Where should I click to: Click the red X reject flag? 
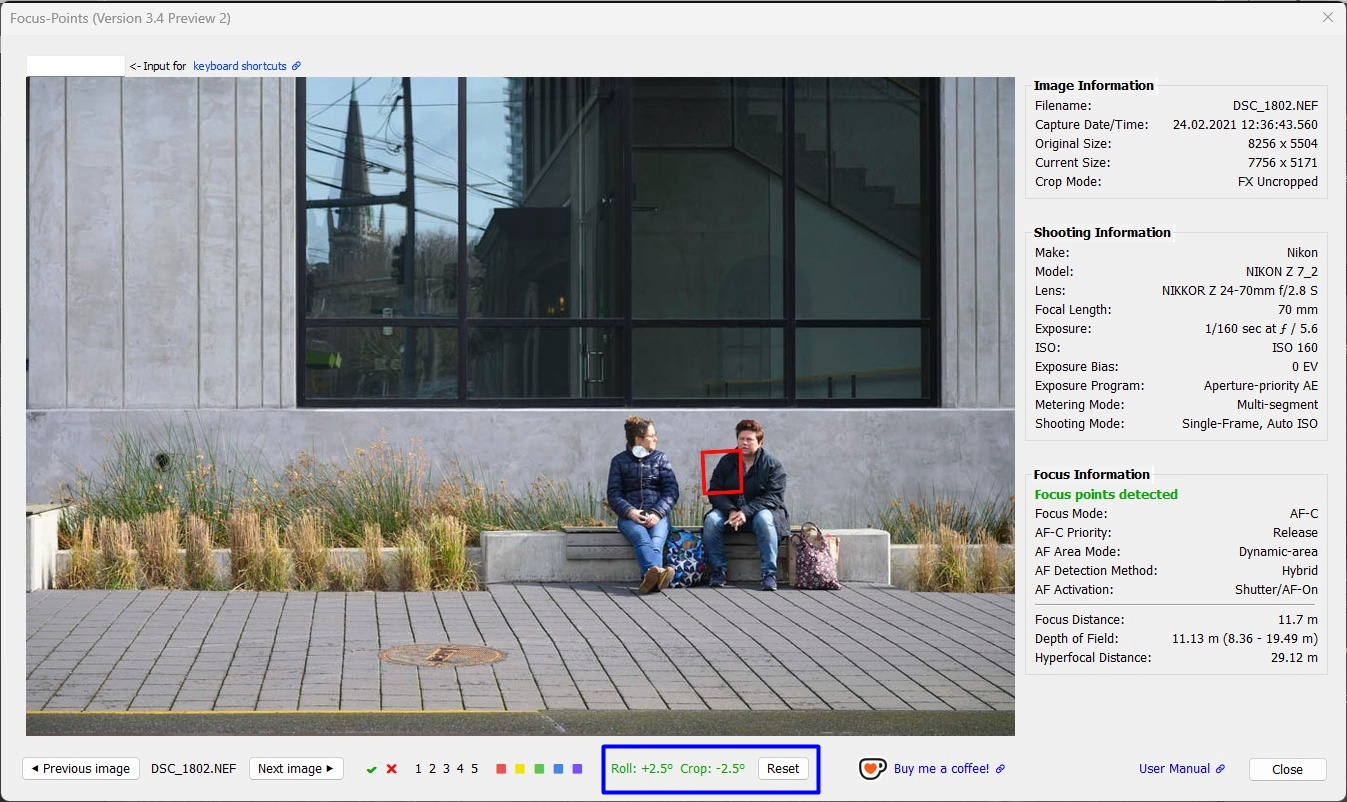point(392,769)
